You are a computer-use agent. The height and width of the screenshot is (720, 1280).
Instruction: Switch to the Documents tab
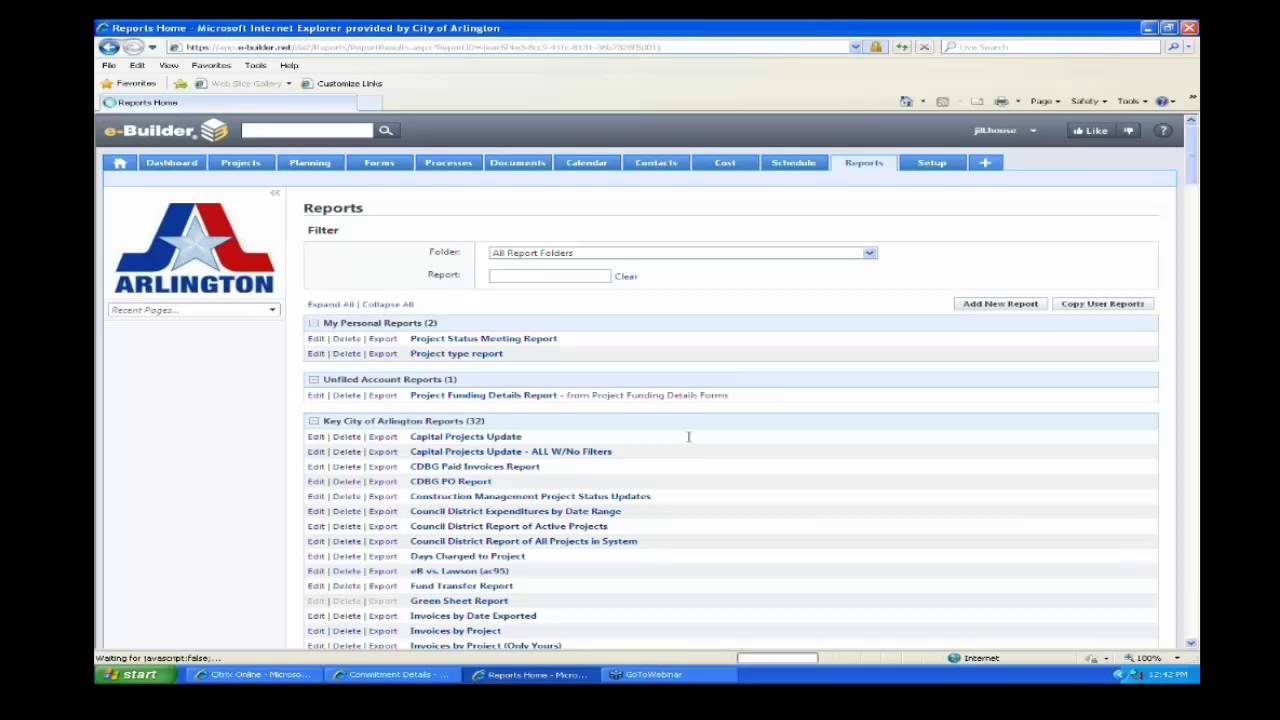pyautogui.click(x=517, y=163)
